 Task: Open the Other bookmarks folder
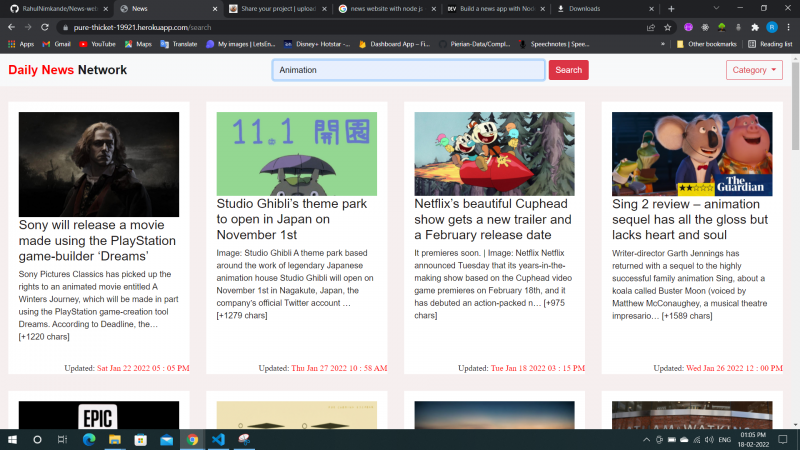(707, 44)
